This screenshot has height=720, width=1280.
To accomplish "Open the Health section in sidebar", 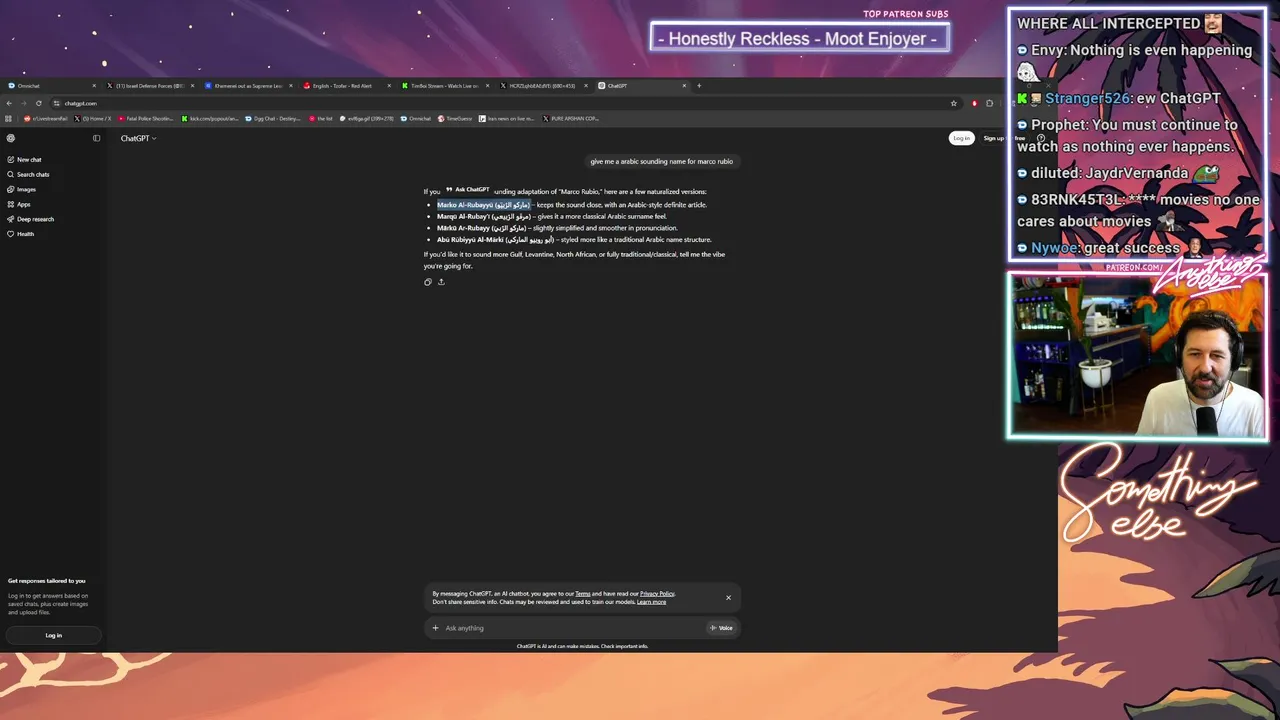I will [x=20, y=234].
